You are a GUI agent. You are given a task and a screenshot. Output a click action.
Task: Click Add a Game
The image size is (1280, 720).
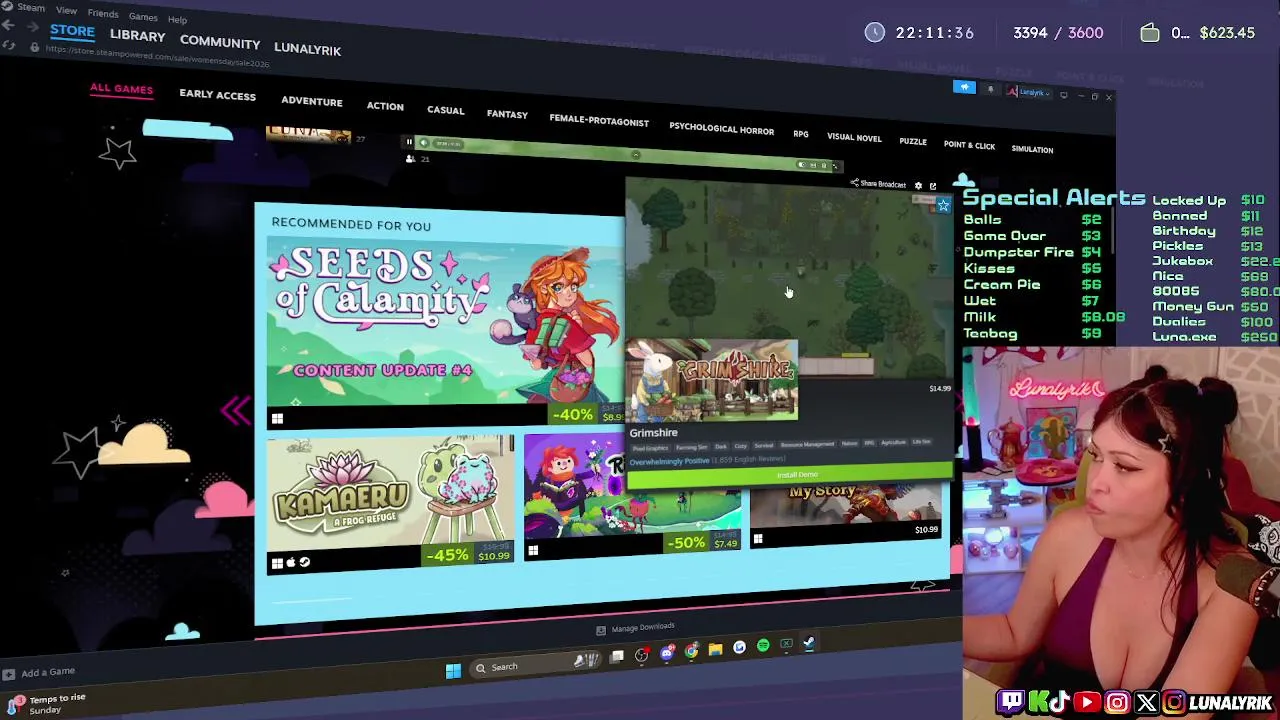pos(38,673)
